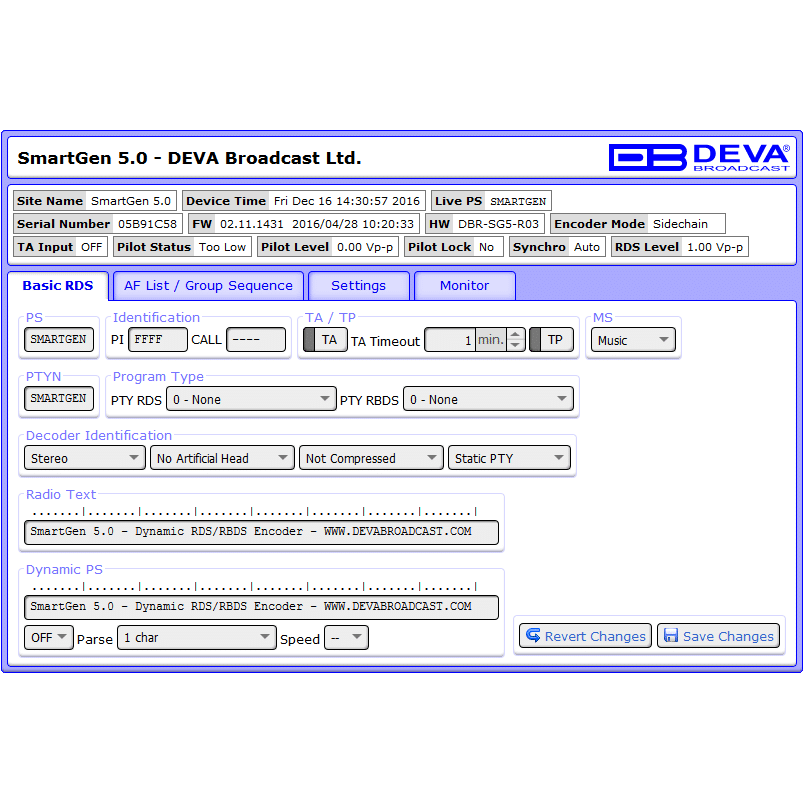Click the HW value DBR-SG5-R03
This screenshot has height=804, width=804.
tap(498, 224)
